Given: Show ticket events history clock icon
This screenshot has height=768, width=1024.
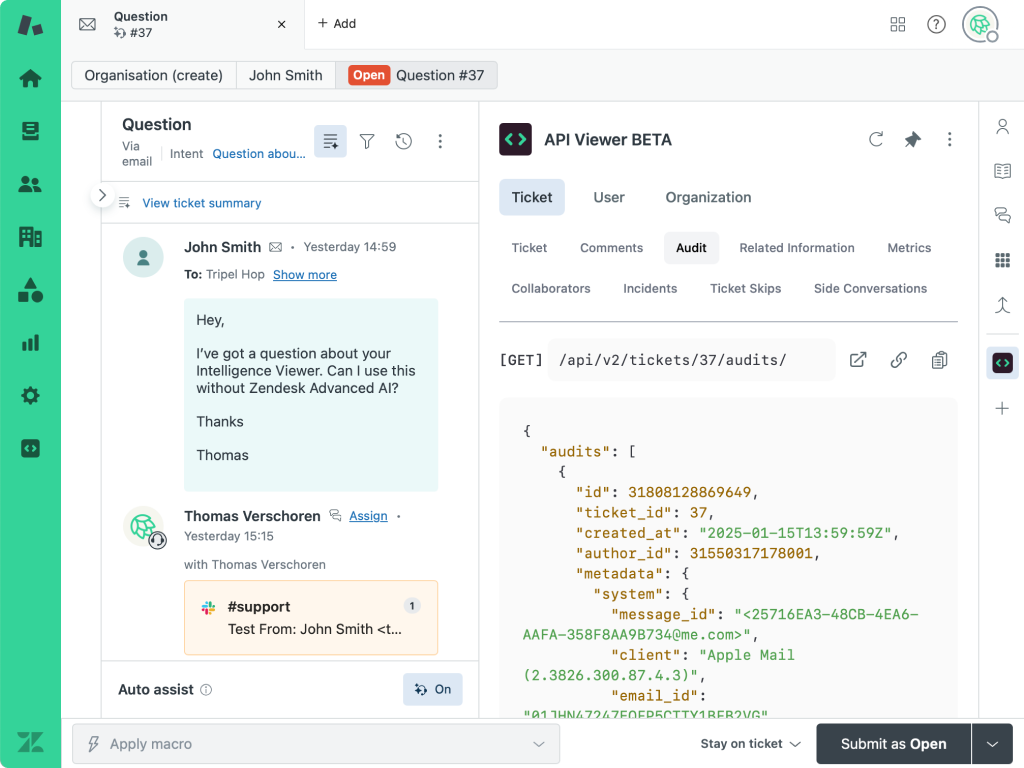Looking at the screenshot, I should coord(403,142).
